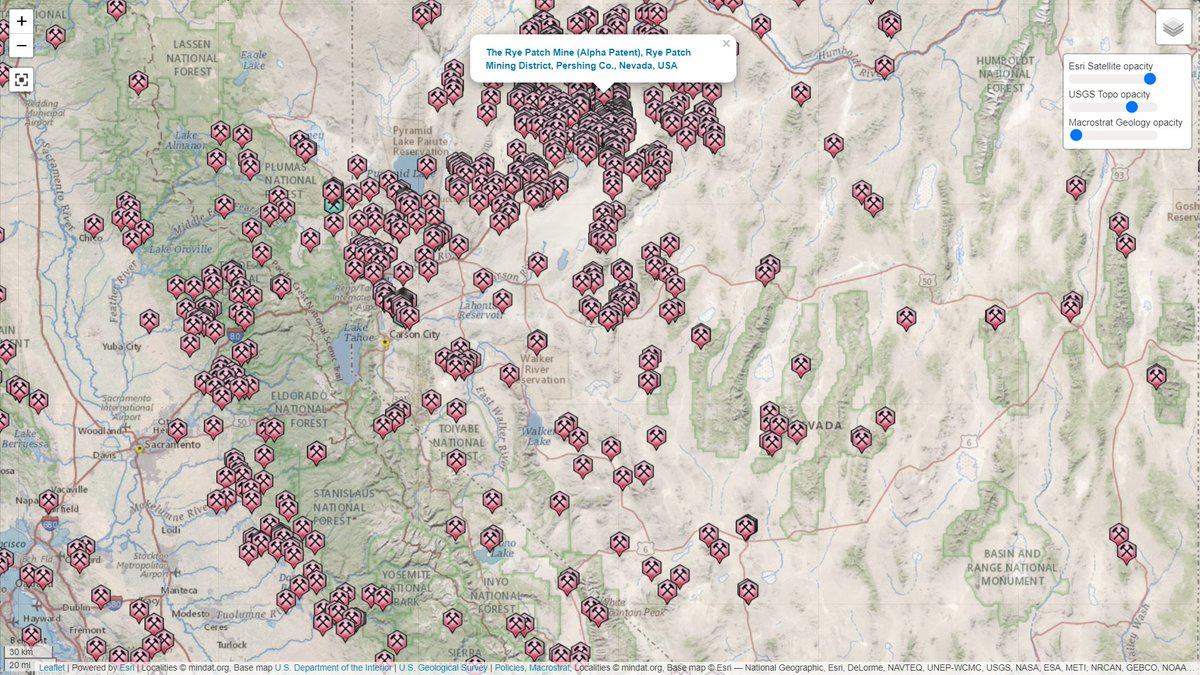Open U.S. Department of the Interior link
The image size is (1200, 675).
click(333, 667)
